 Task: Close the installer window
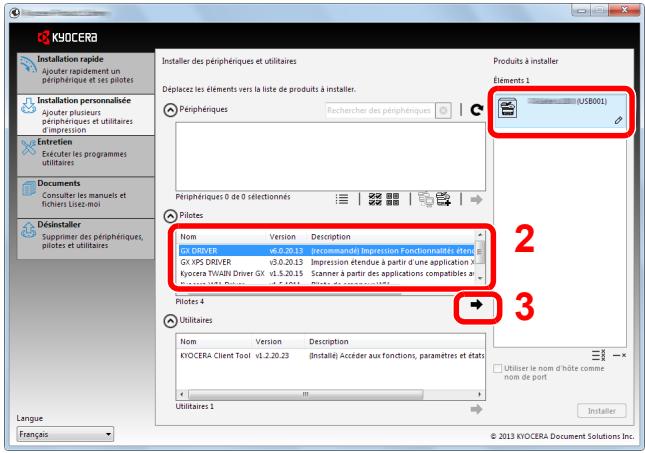click(x=624, y=10)
